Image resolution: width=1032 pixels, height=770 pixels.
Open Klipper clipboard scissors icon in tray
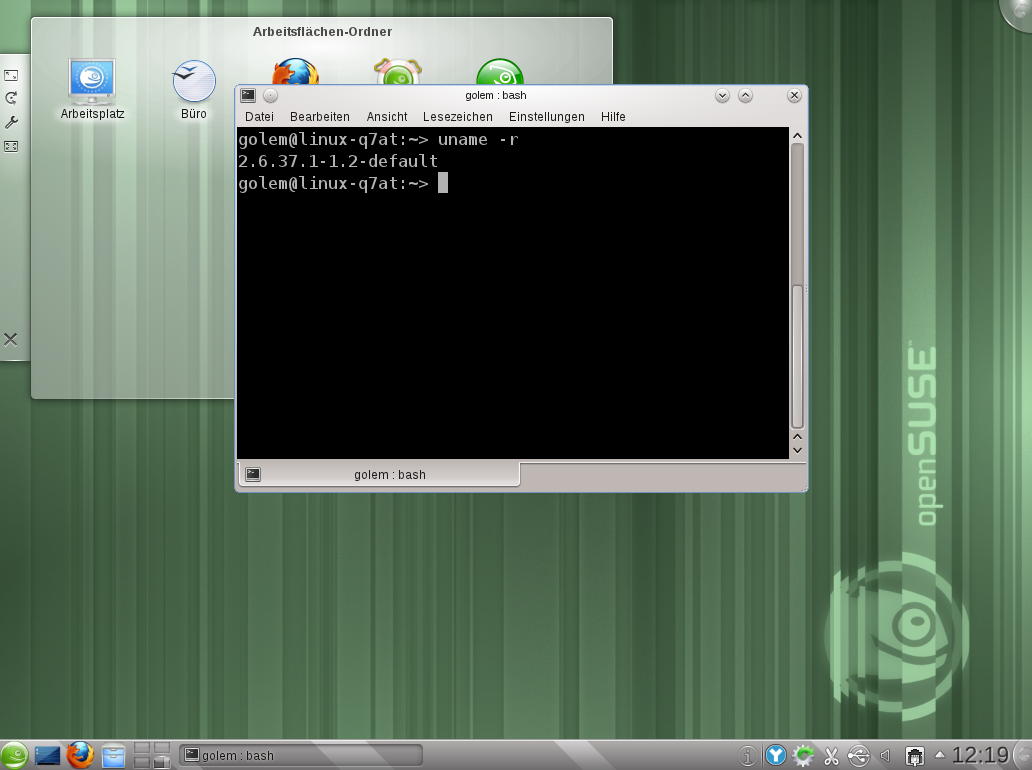[x=832, y=755]
